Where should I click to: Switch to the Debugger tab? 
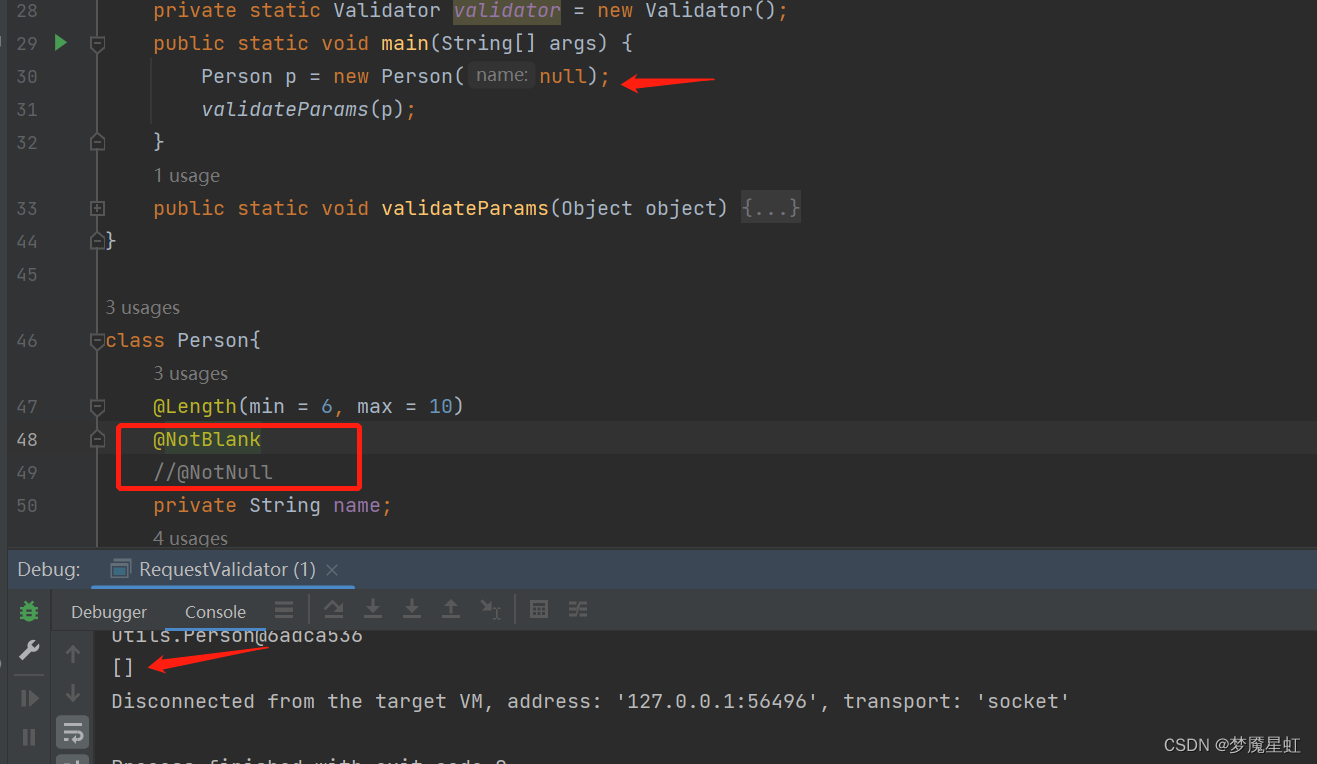[x=109, y=612]
